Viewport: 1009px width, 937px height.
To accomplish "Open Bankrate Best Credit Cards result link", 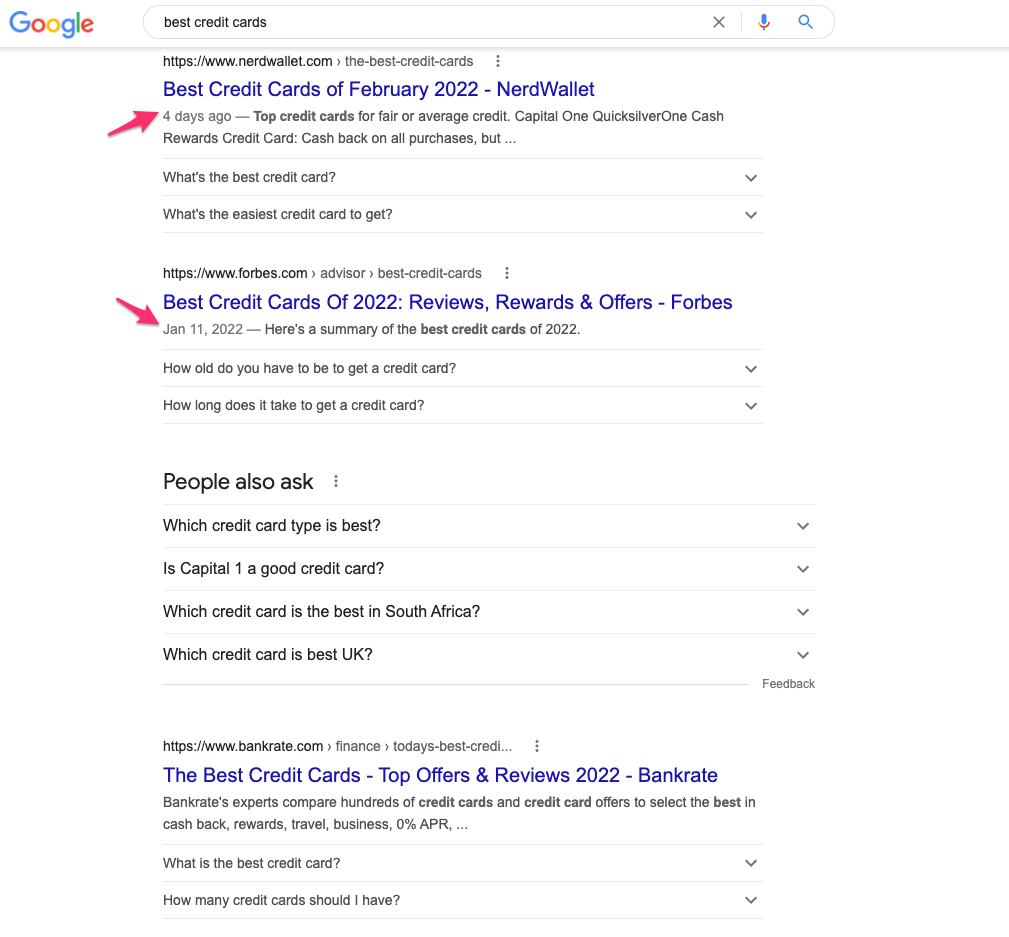I will click(440, 775).
